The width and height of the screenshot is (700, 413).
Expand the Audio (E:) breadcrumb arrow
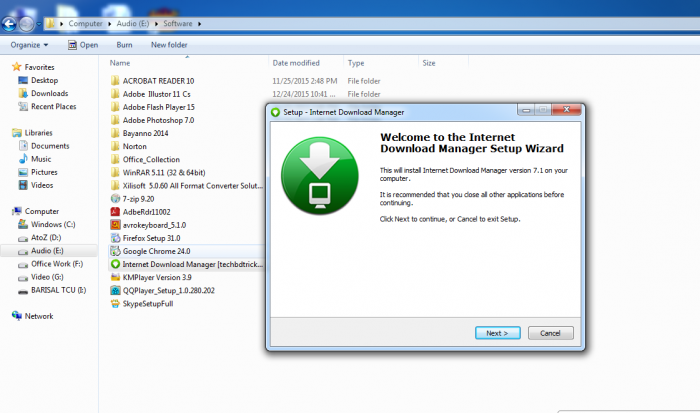point(156,24)
